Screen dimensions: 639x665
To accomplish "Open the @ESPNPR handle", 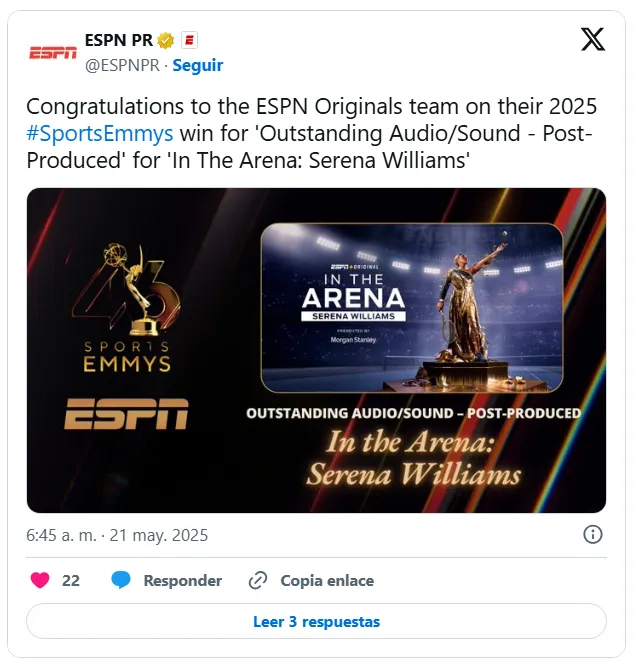I will pos(123,65).
